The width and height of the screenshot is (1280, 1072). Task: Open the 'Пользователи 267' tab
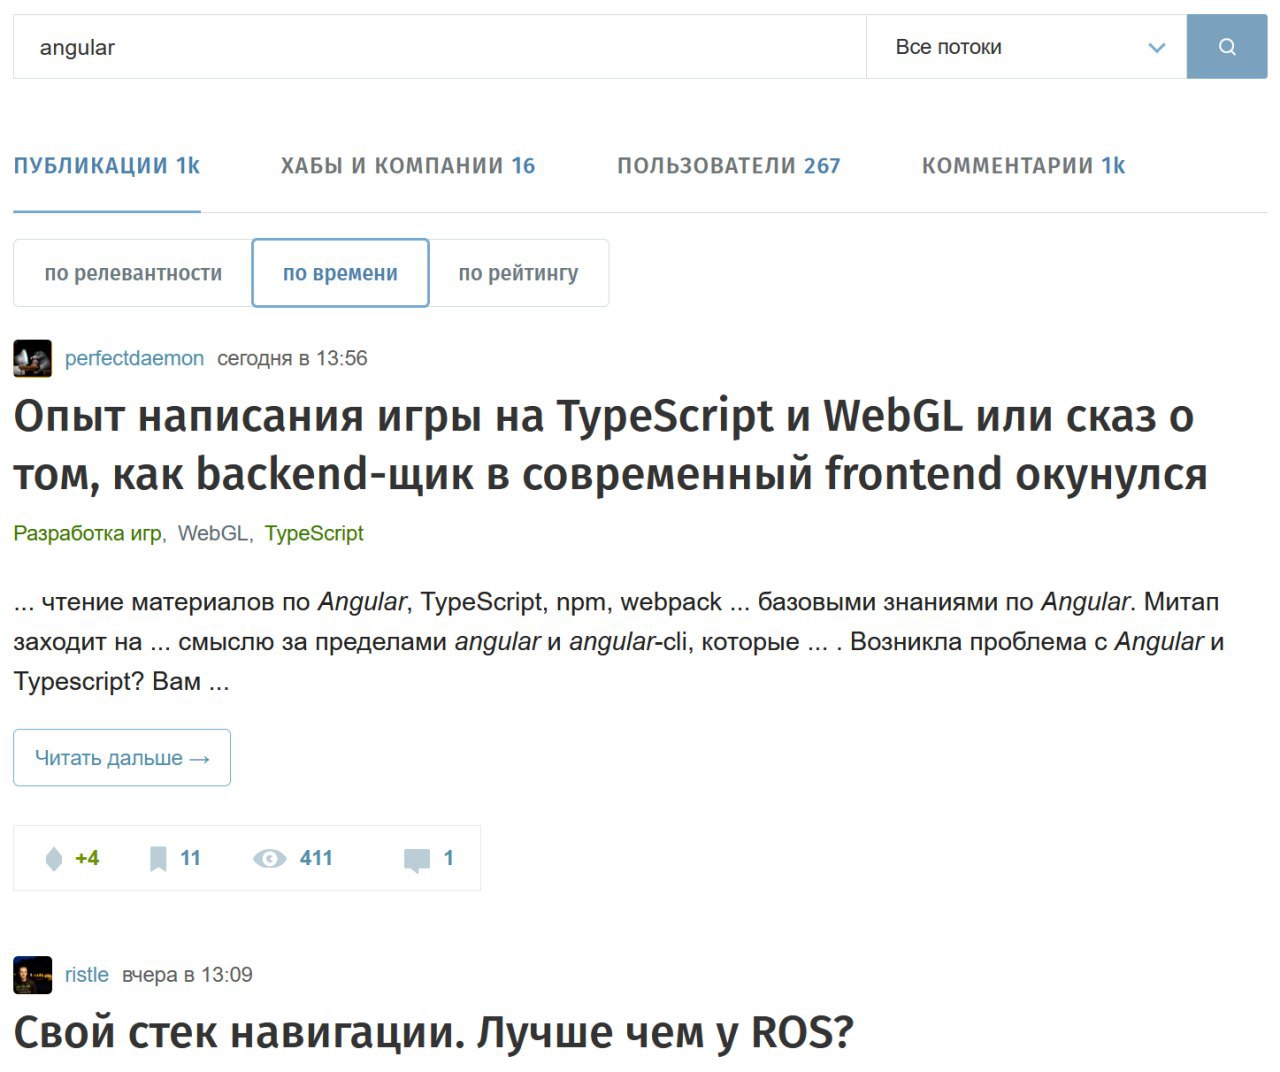729,166
